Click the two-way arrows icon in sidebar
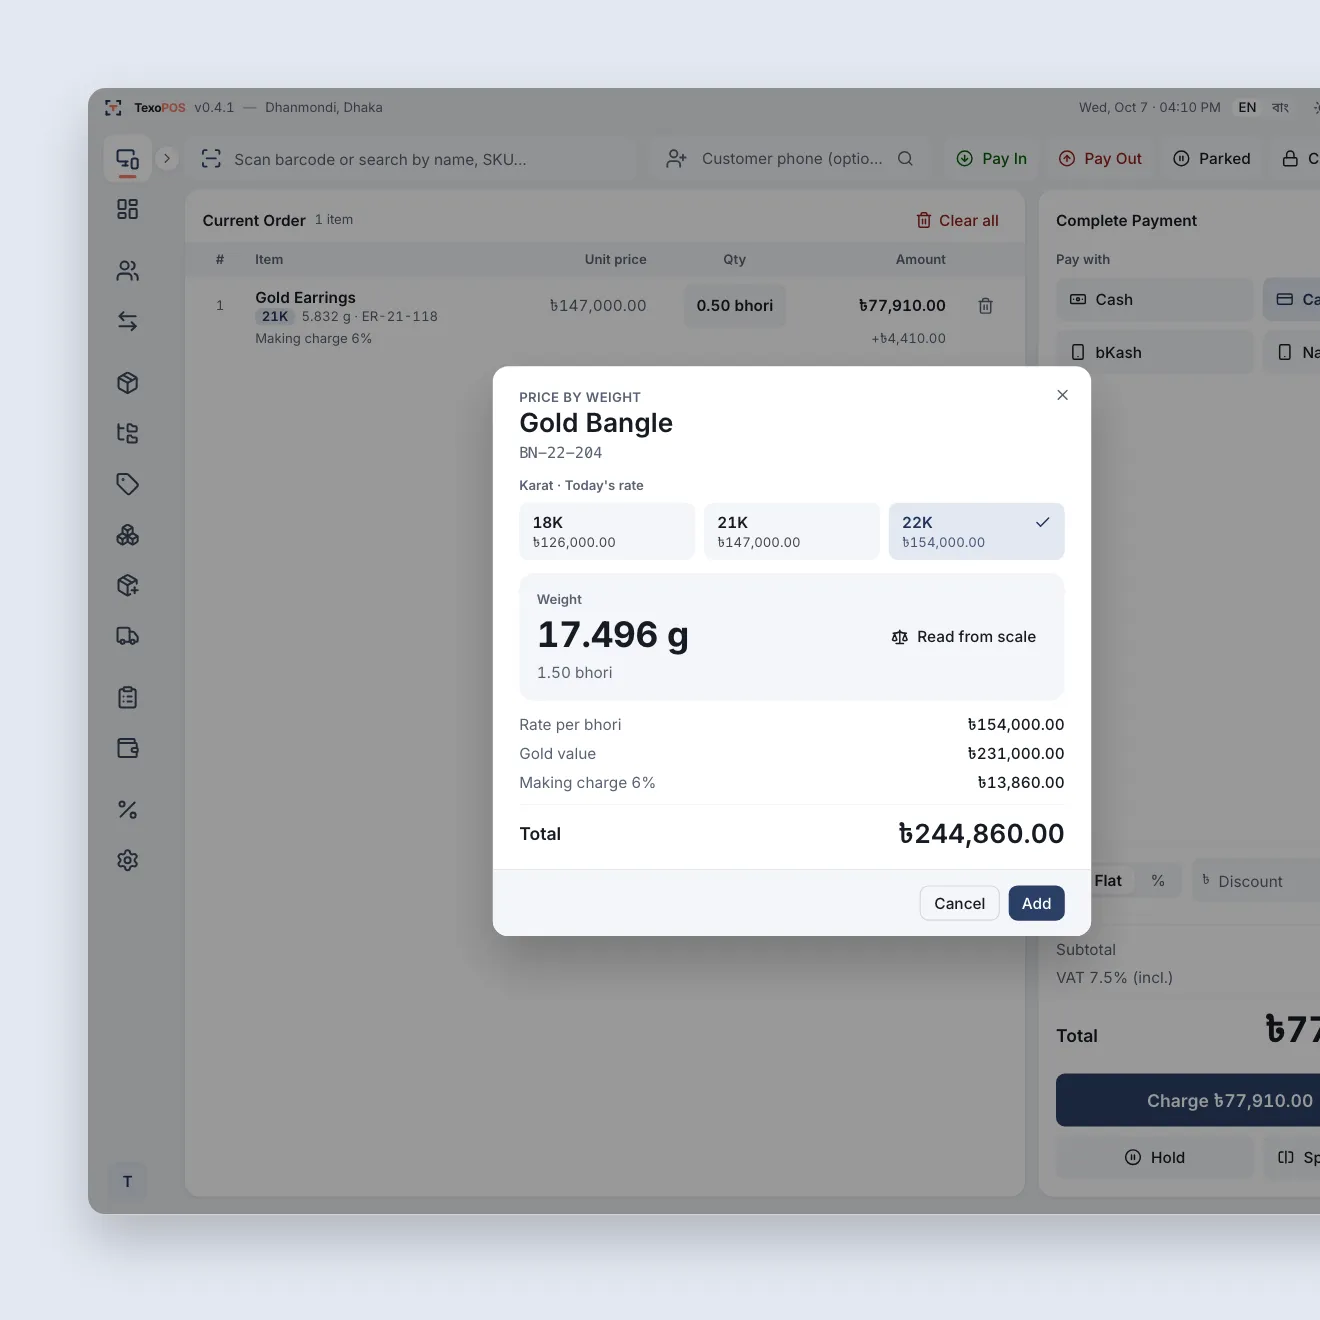 127,321
